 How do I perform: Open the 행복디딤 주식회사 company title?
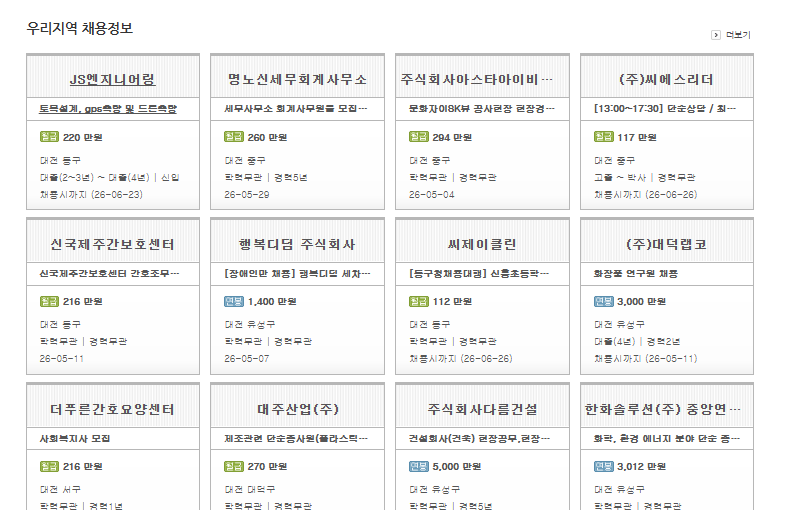297,244
